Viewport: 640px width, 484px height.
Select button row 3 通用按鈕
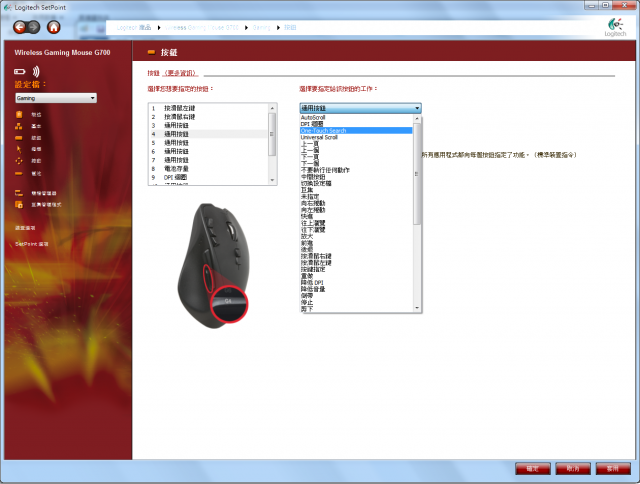(x=208, y=125)
